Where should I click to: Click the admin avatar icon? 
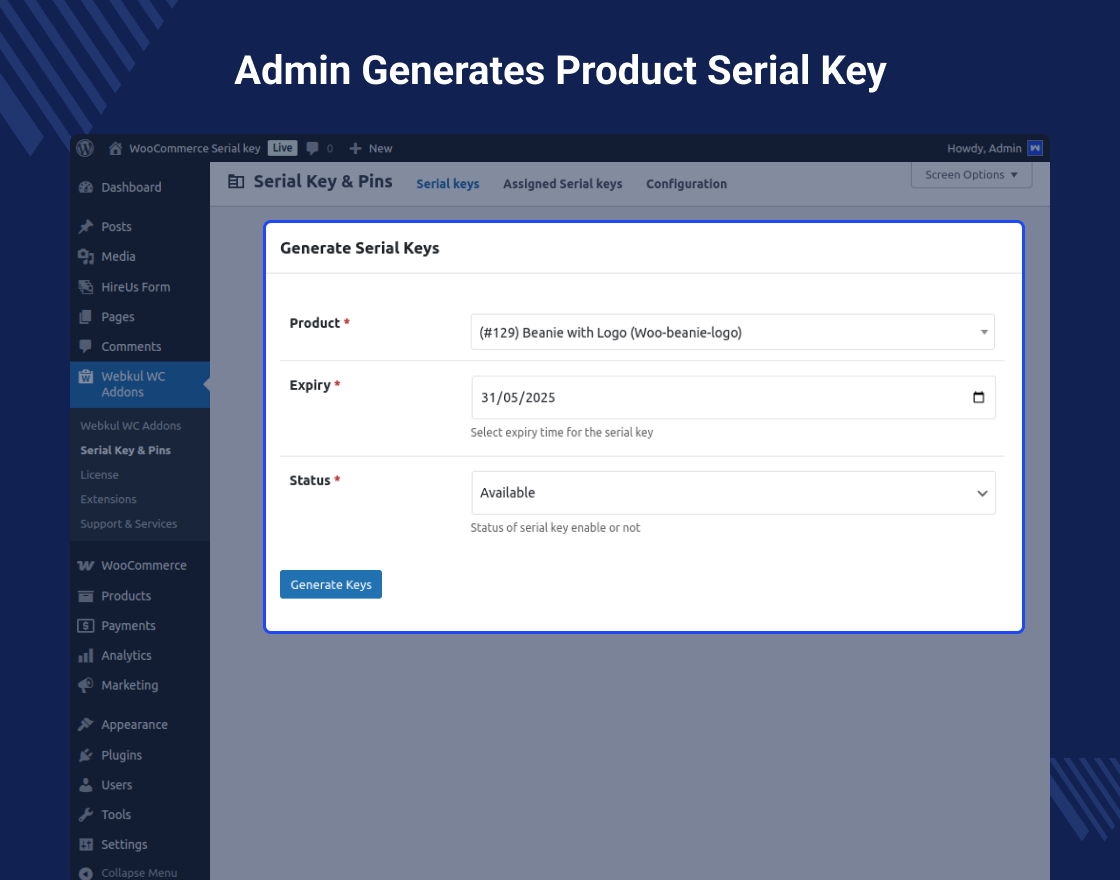click(x=1035, y=148)
